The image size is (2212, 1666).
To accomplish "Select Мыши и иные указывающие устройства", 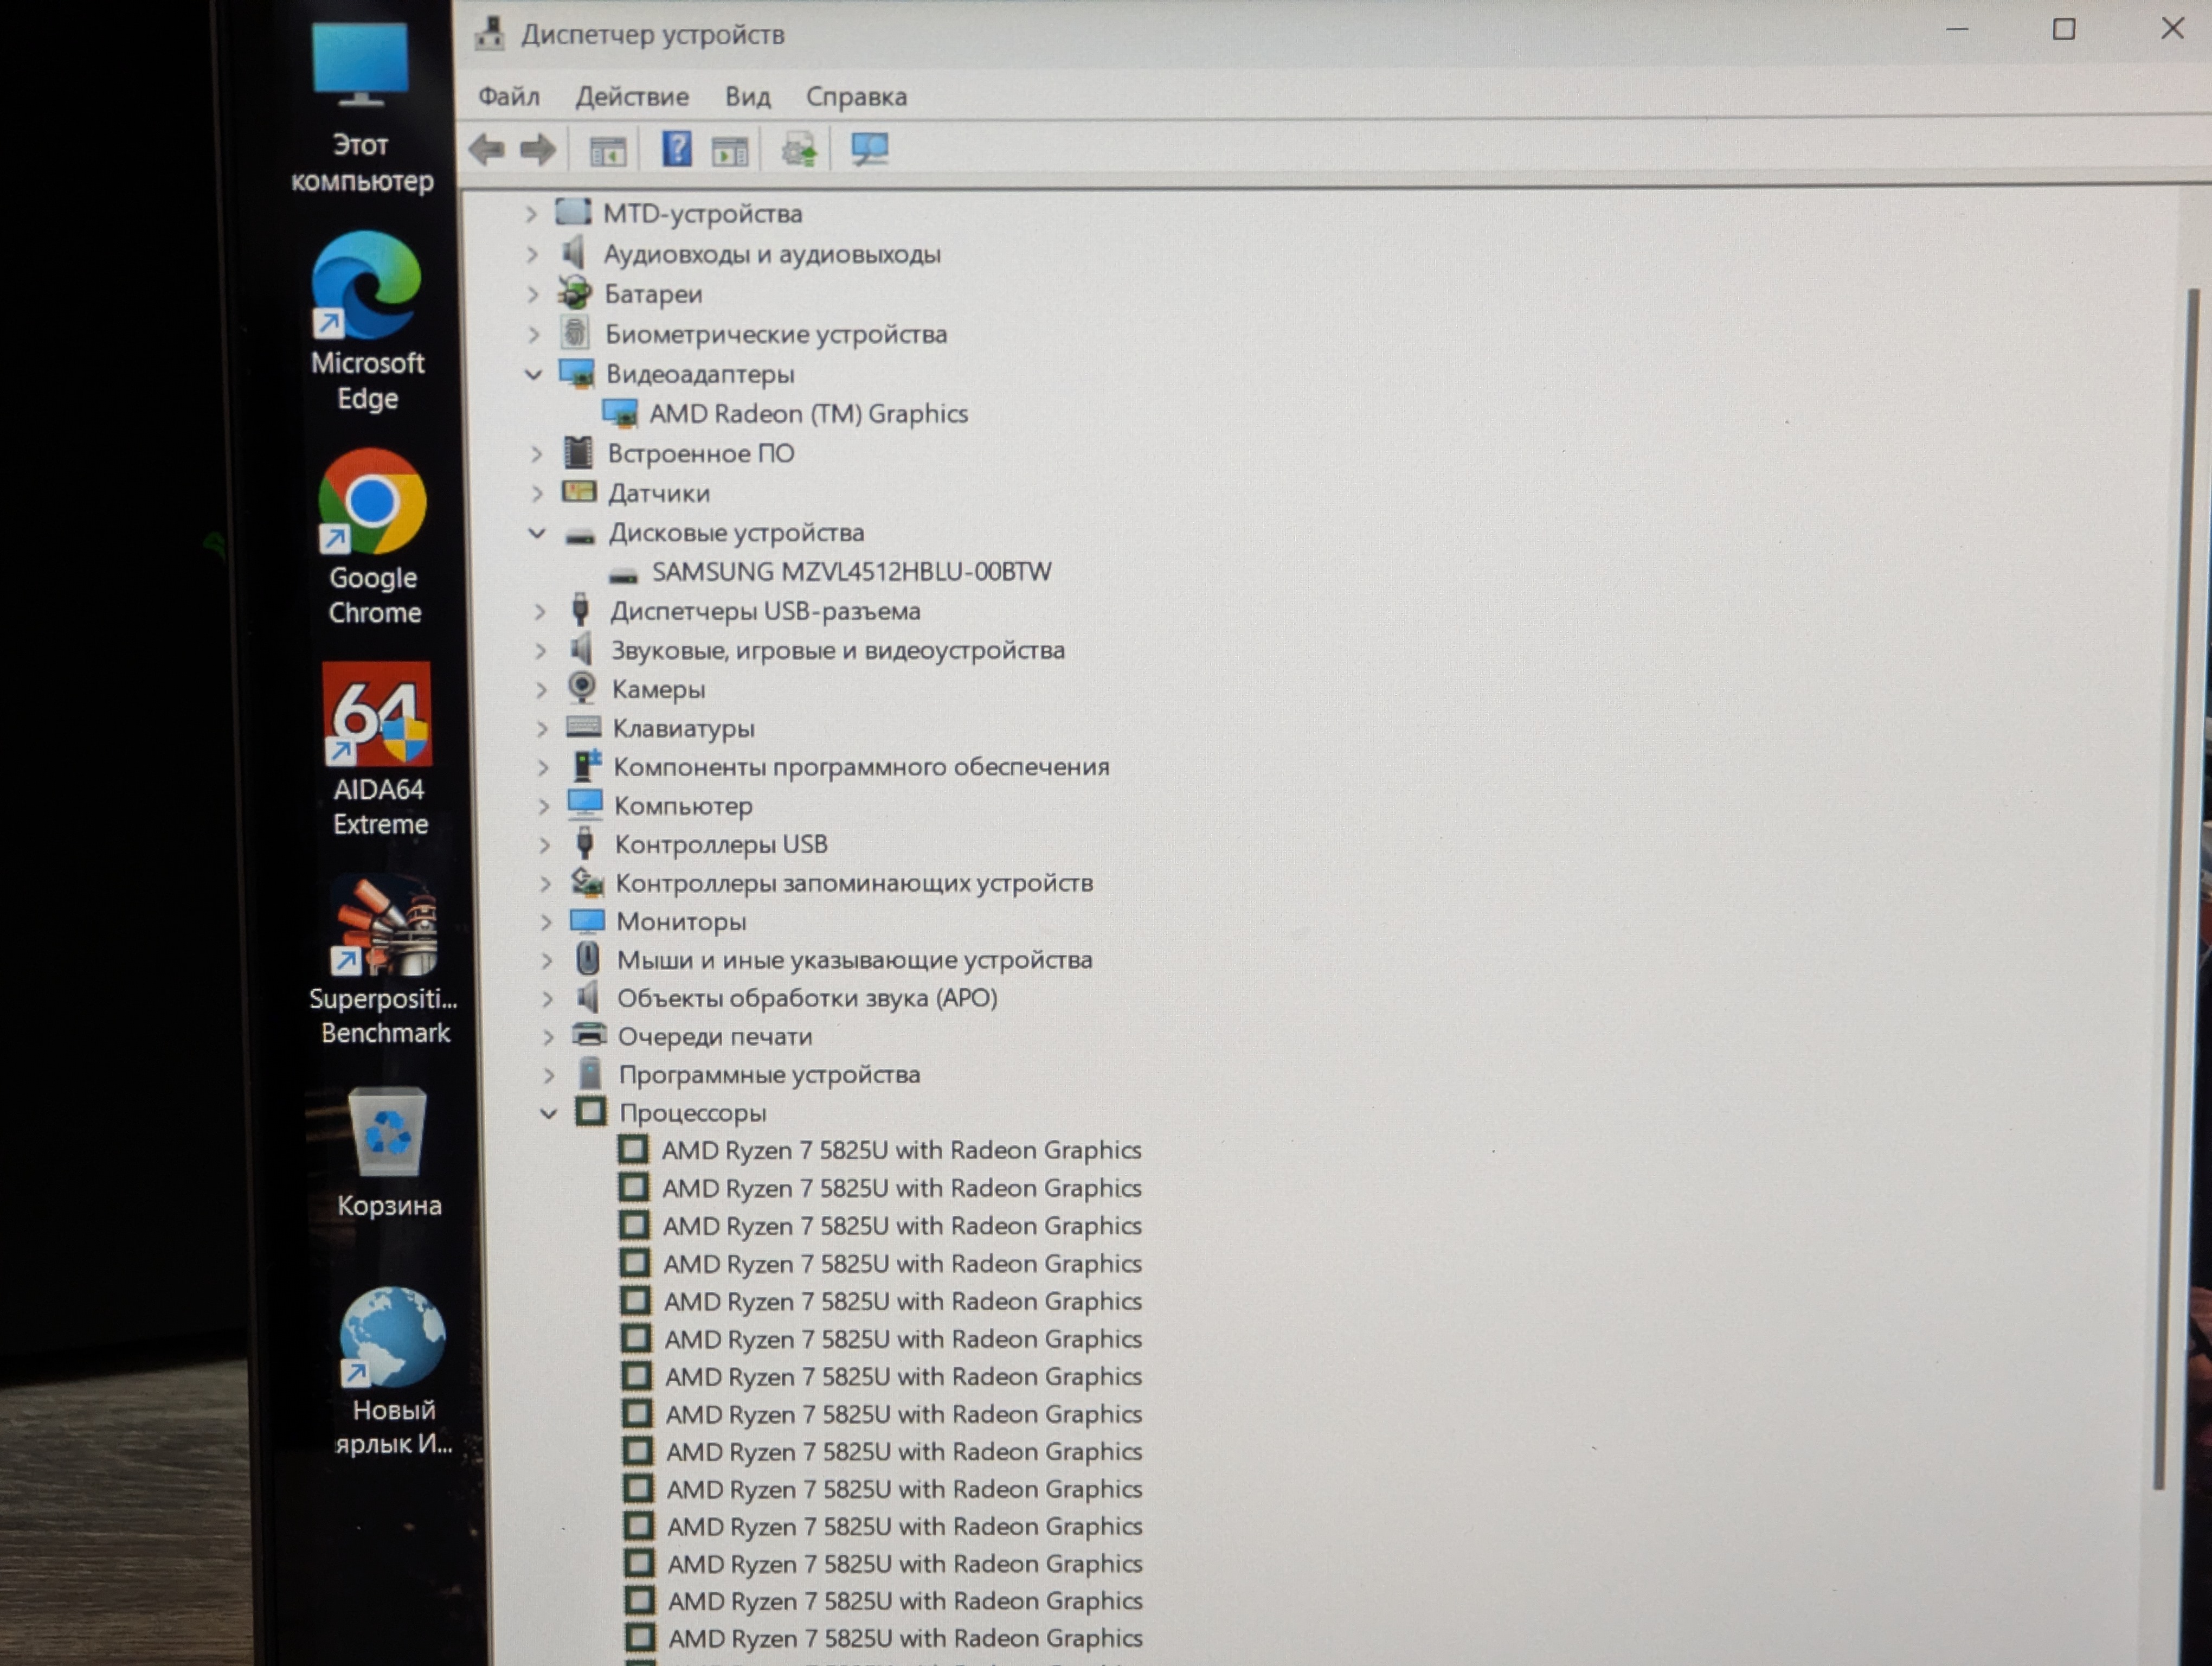I will (854, 959).
